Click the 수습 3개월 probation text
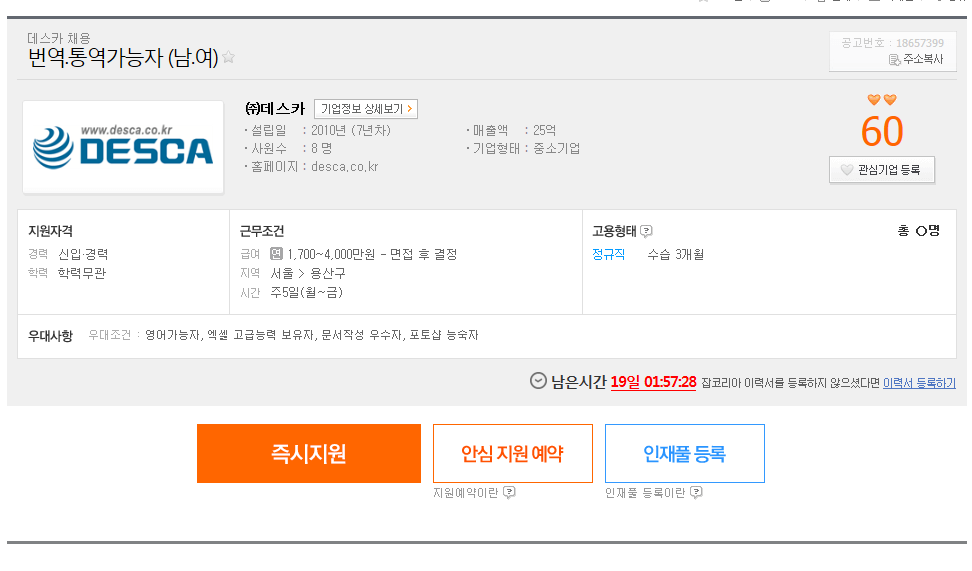 point(676,254)
